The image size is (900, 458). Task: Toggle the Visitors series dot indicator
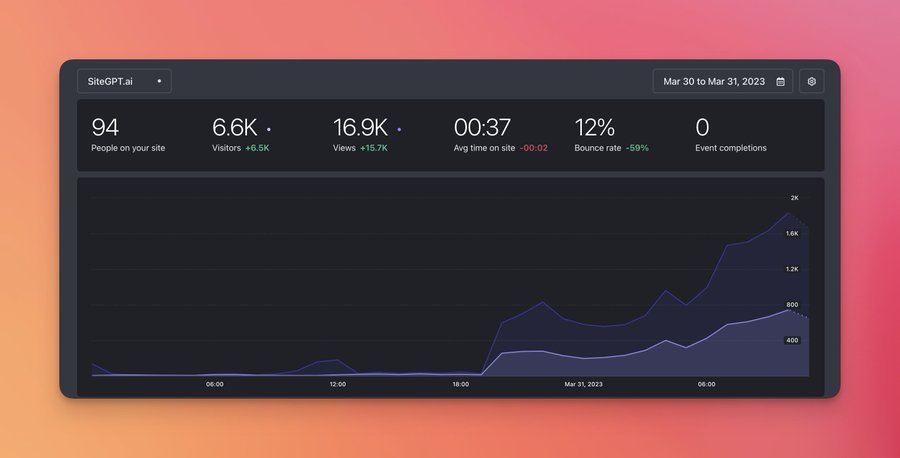click(268, 129)
